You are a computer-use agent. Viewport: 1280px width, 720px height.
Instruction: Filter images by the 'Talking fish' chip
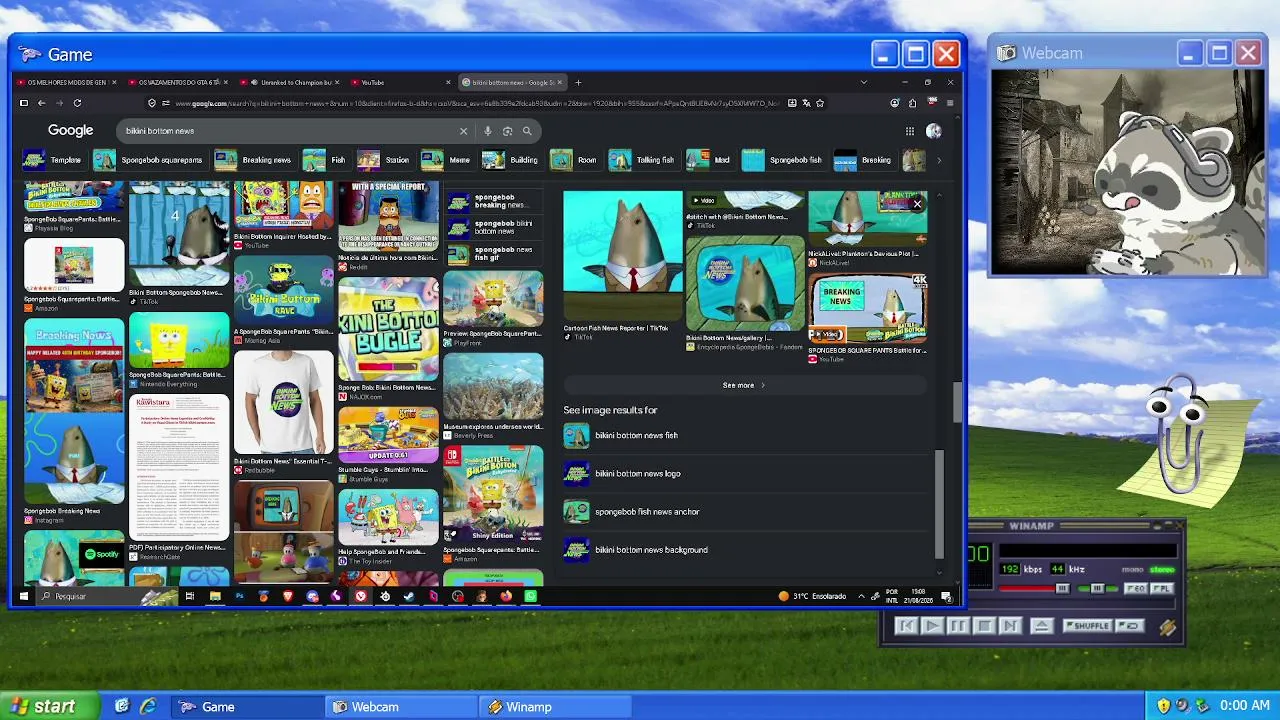coord(643,160)
